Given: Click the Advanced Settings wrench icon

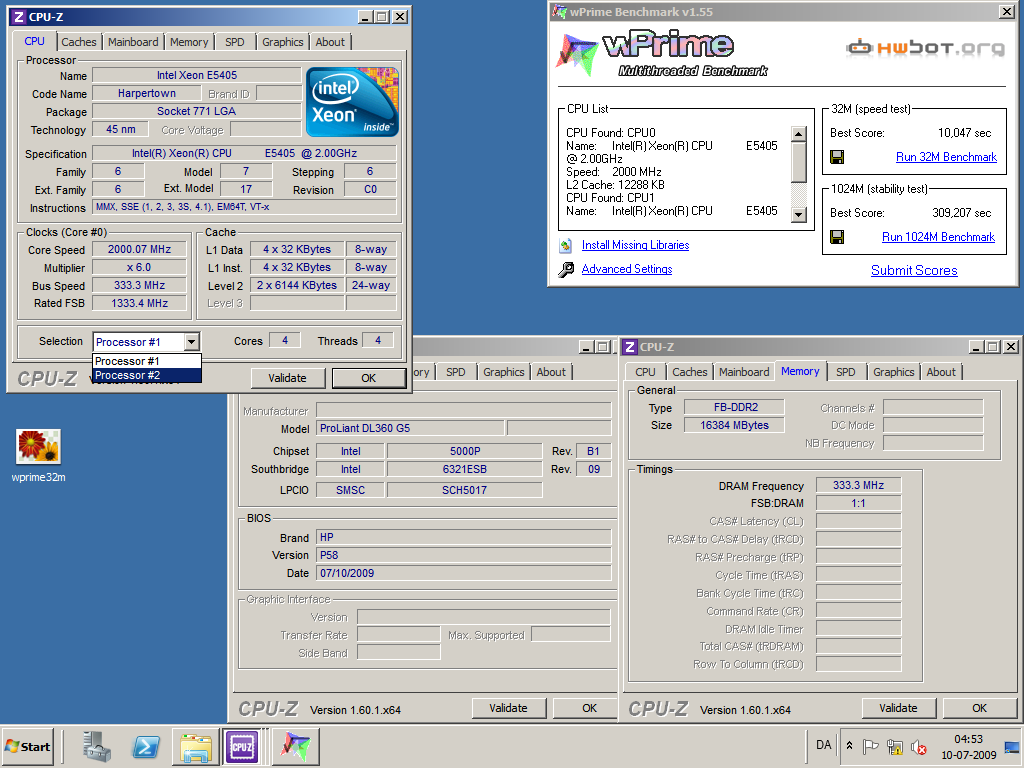Looking at the screenshot, I should (x=566, y=269).
